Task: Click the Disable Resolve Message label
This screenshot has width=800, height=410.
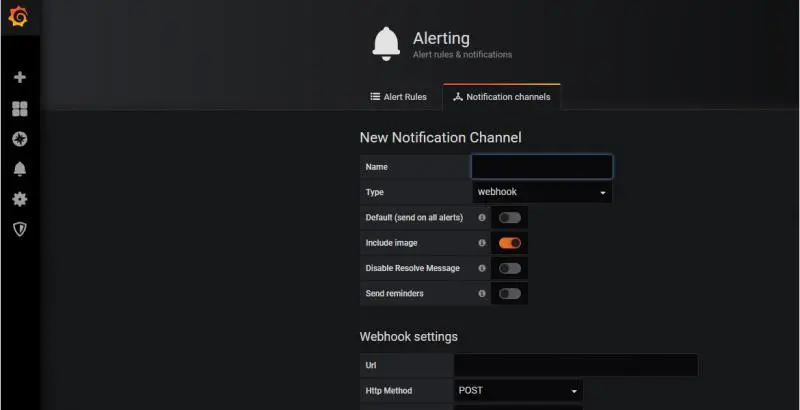Action: (x=412, y=268)
